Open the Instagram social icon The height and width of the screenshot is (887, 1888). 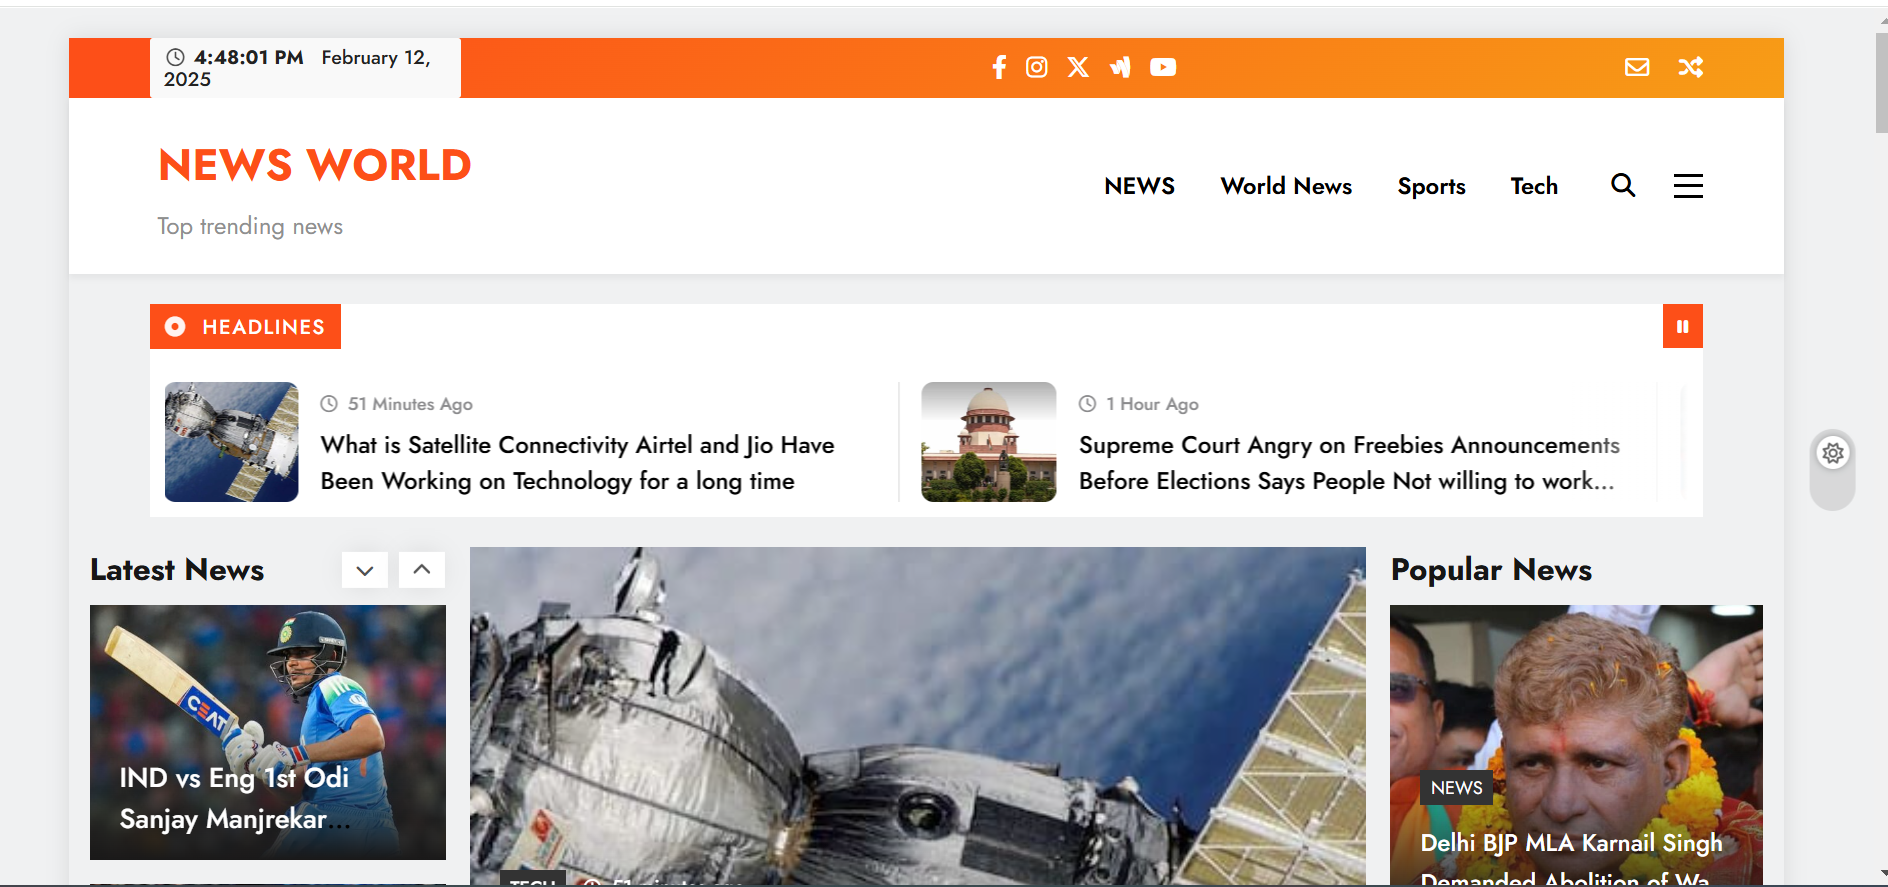point(1037,67)
